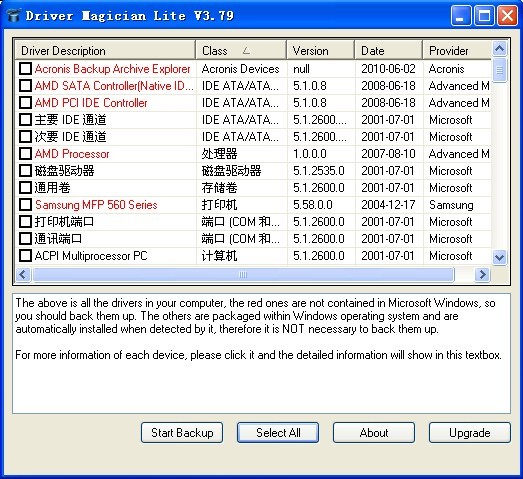
Task: Sort drivers by Driver Description column
Action: click(x=105, y=50)
